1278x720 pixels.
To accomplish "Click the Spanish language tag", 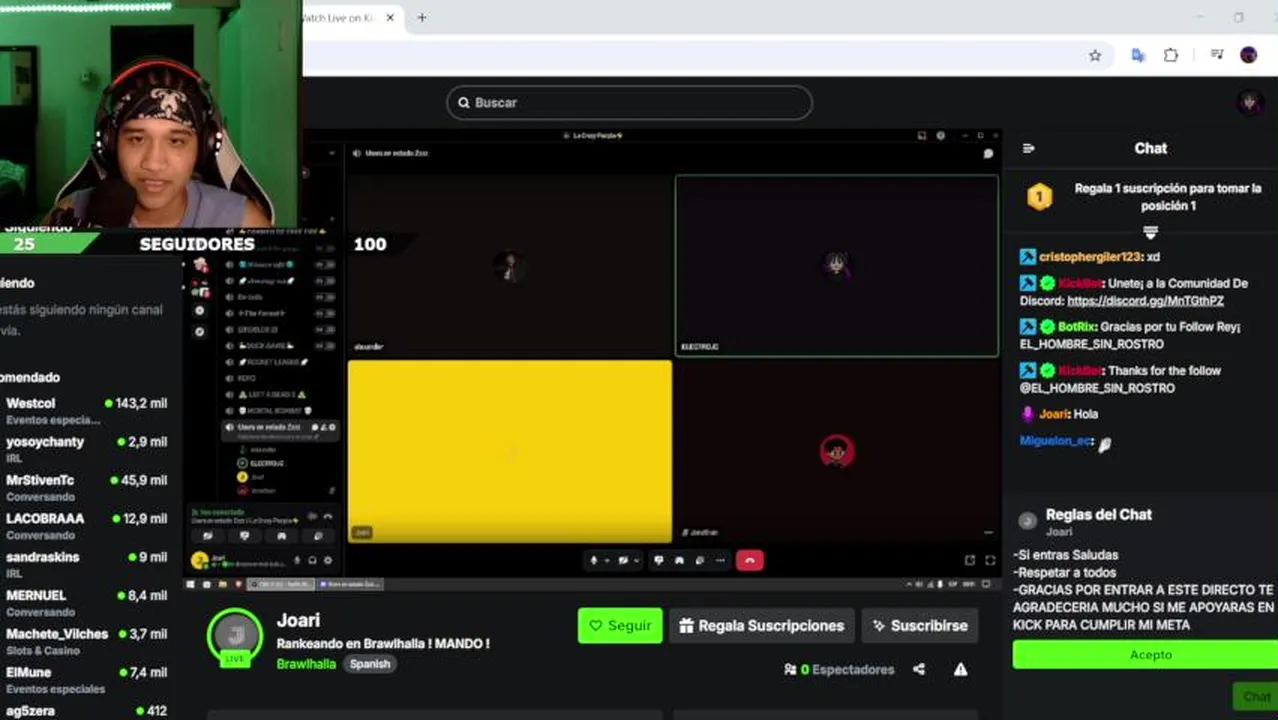I will [370, 664].
